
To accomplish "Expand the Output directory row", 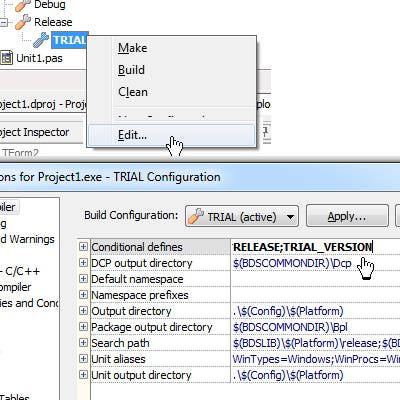I will click(x=83, y=311).
